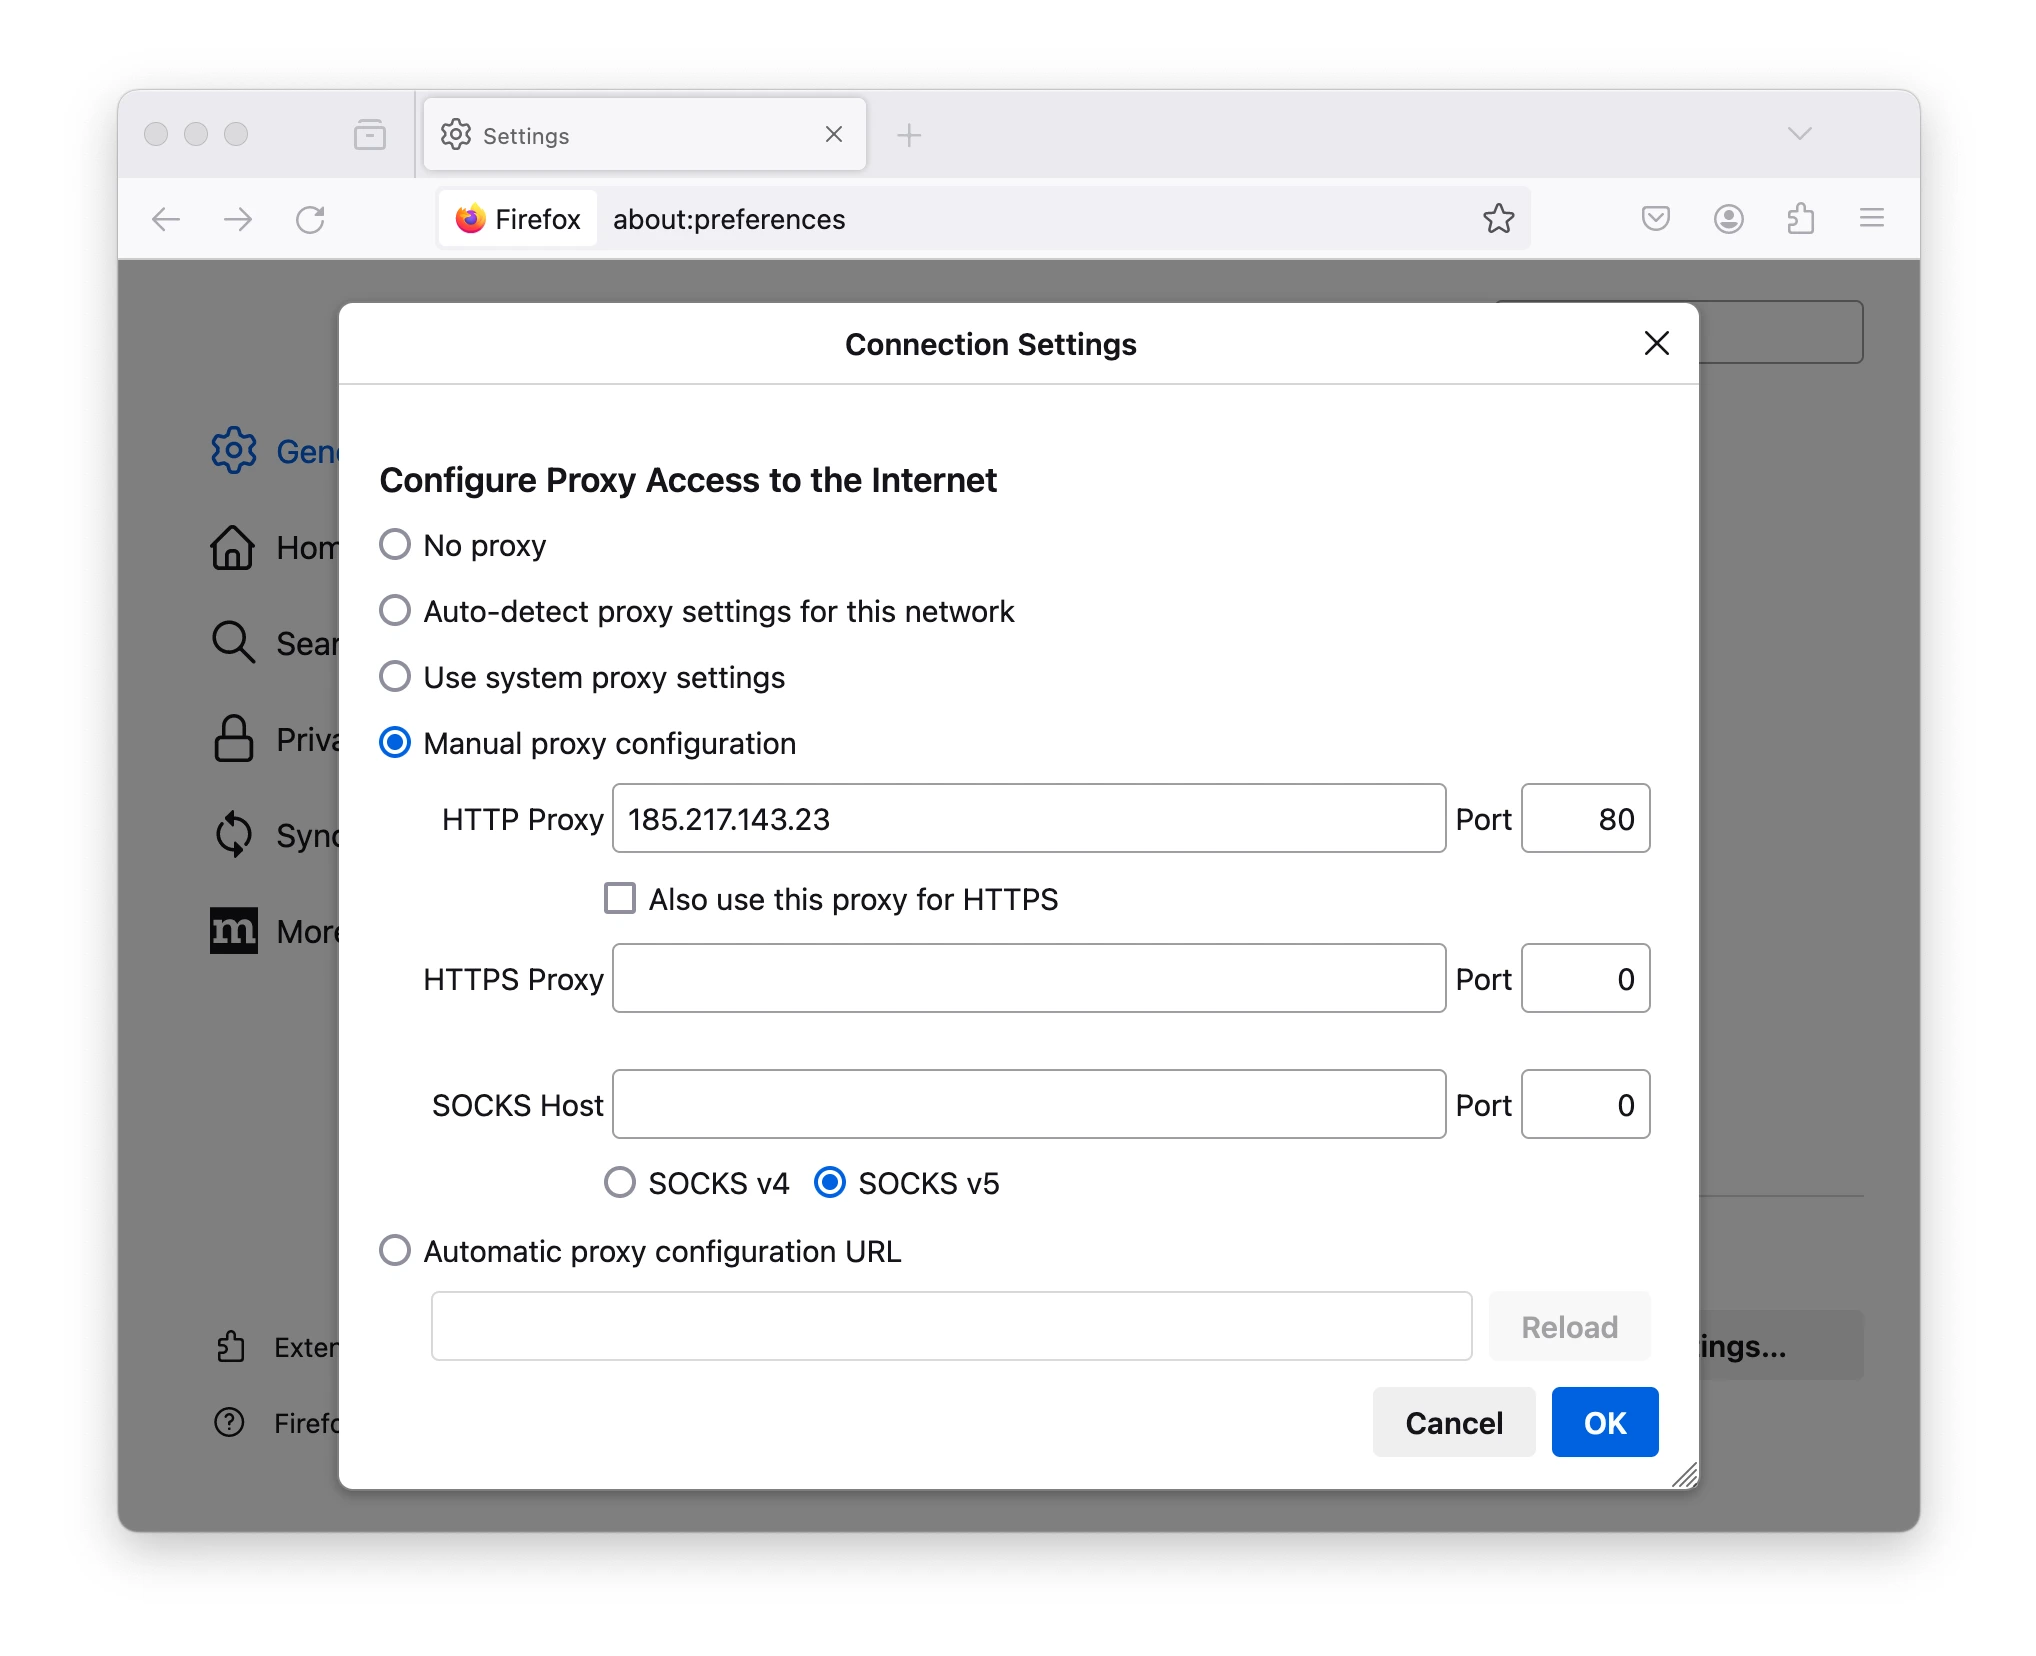Open Extensions & Themes icon in sidebar
The width and height of the screenshot is (2036, 1656).
click(x=230, y=1346)
